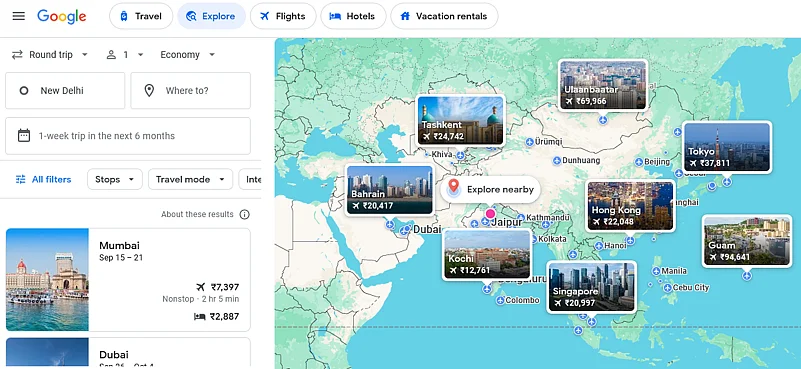Open the Singapore destination card
Image resolution: width=801 pixels, height=369 pixels.
pos(592,287)
